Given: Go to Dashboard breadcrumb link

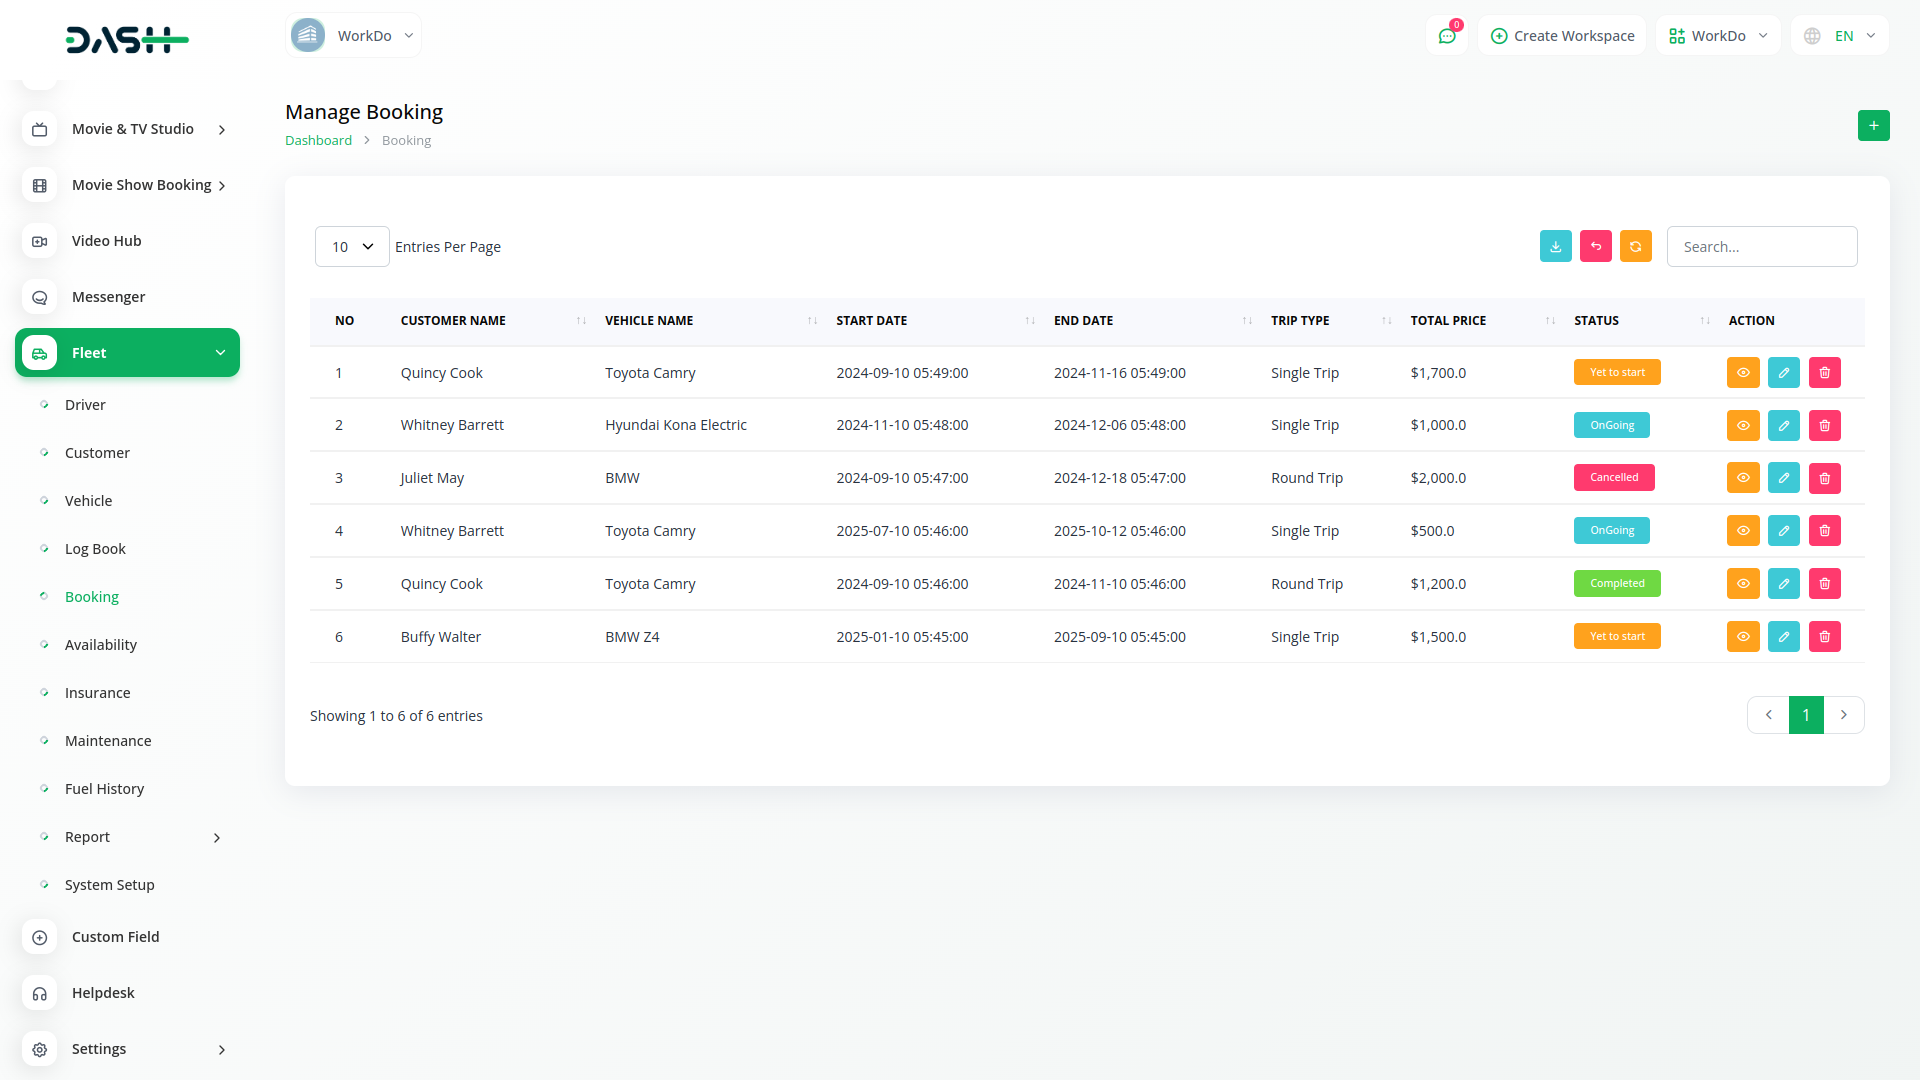Looking at the screenshot, I should [x=318, y=141].
